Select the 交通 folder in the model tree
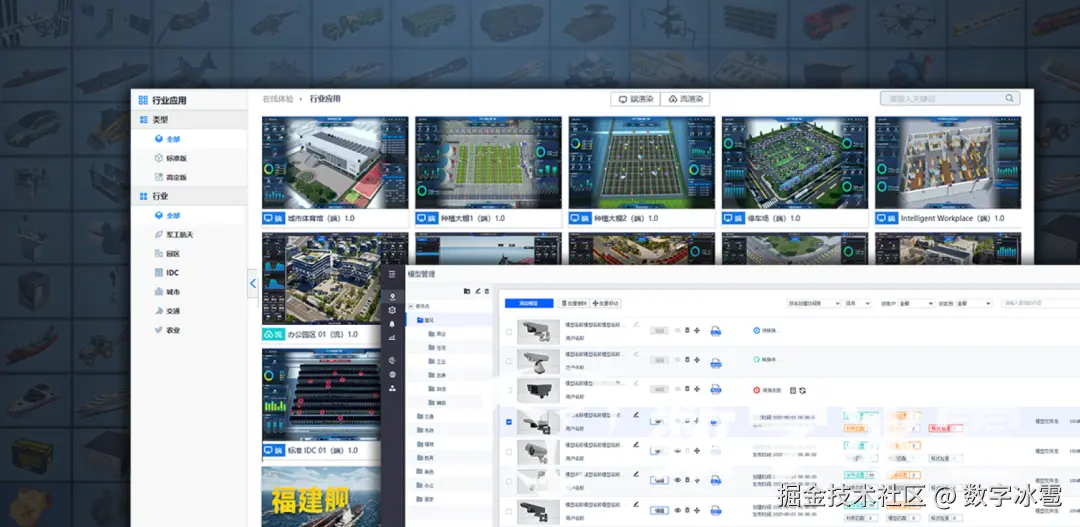Viewport: 1080px width, 527px height. 425,417
